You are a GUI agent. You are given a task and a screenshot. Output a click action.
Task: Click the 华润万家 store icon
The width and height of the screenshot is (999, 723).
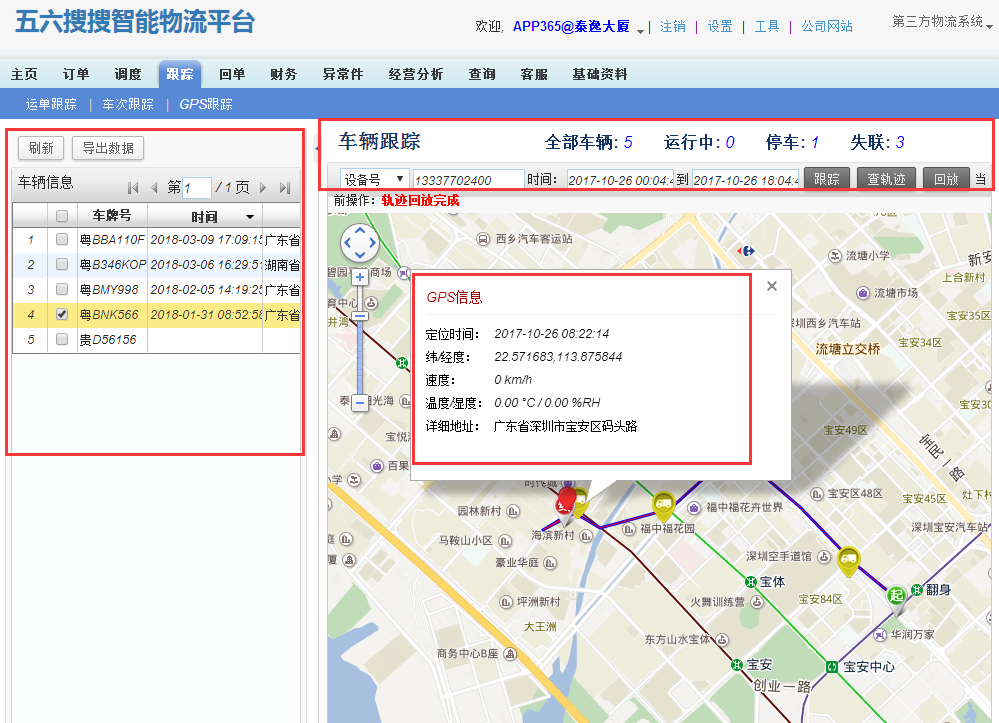(880, 634)
